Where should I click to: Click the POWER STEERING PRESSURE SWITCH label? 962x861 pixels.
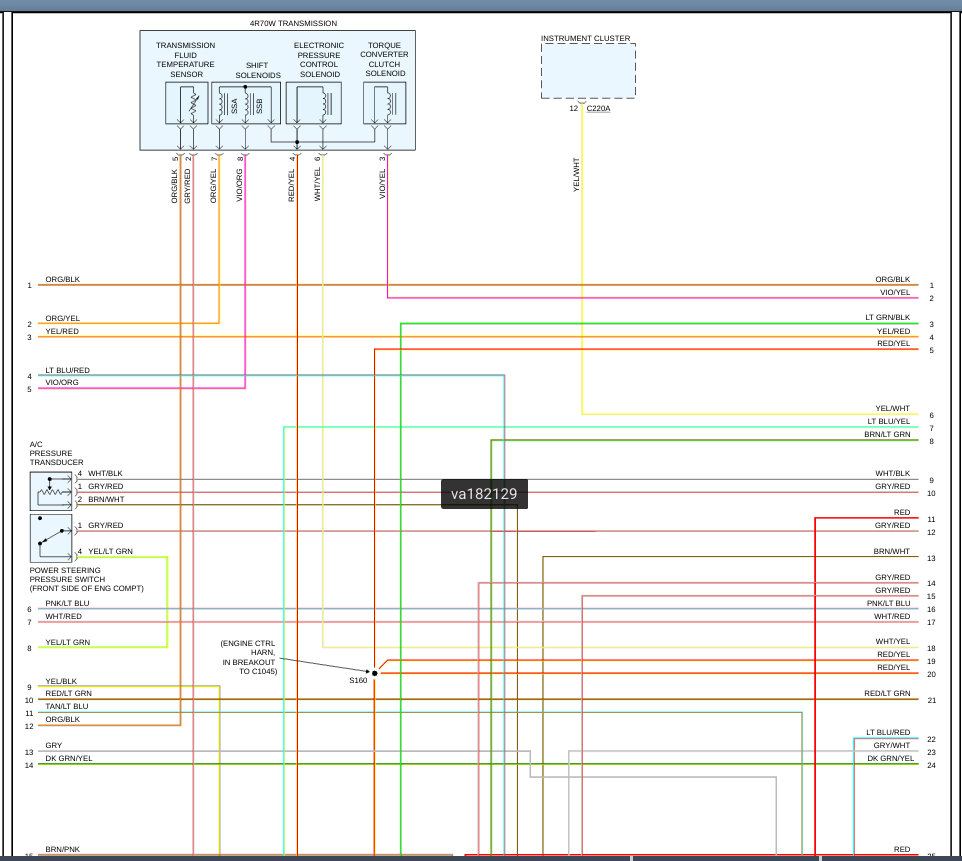click(87, 579)
